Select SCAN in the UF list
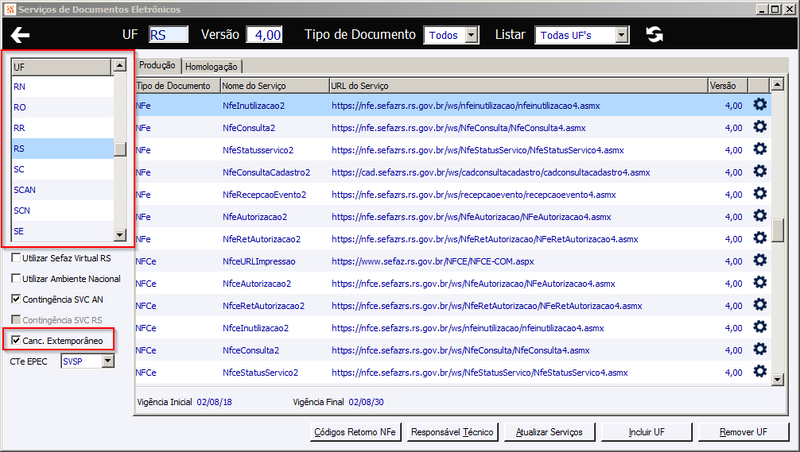 pos(62,190)
